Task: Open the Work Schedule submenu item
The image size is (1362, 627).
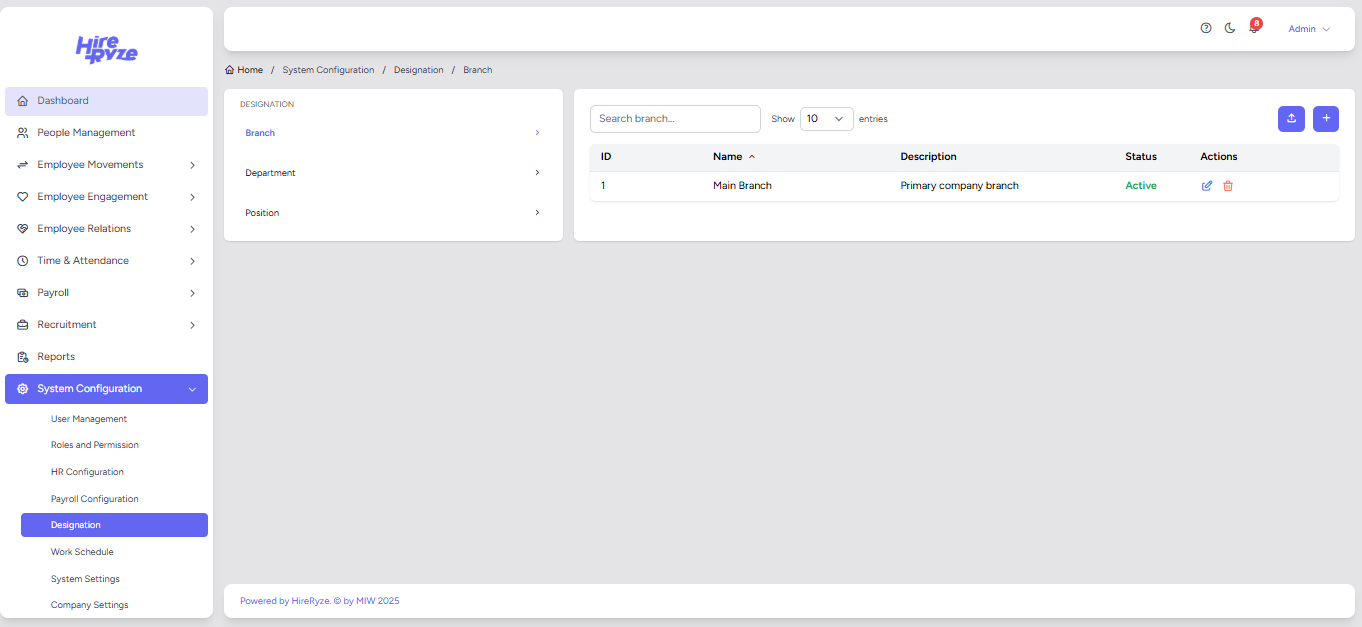Action: tap(82, 552)
